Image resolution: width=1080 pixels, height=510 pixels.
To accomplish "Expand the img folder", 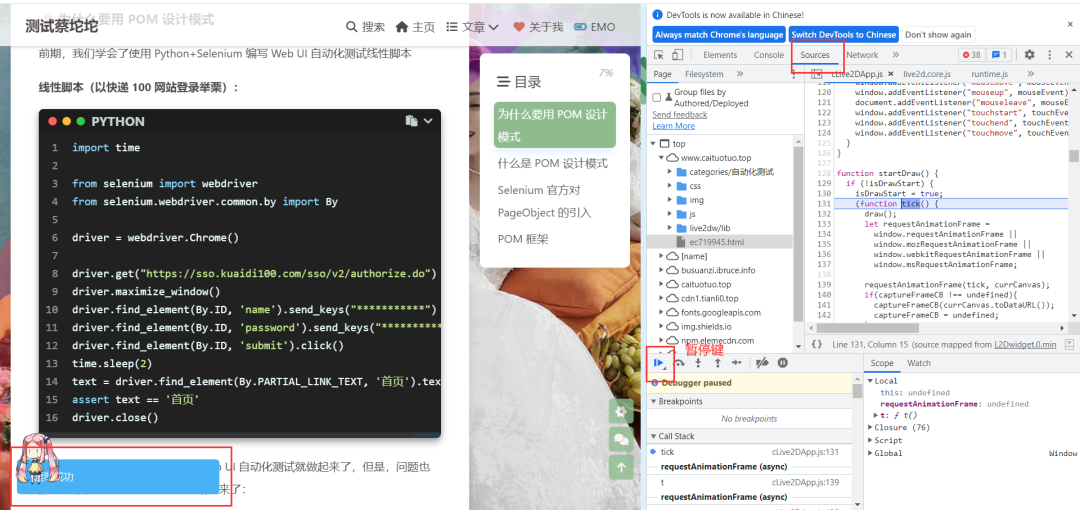I will (x=669, y=200).
